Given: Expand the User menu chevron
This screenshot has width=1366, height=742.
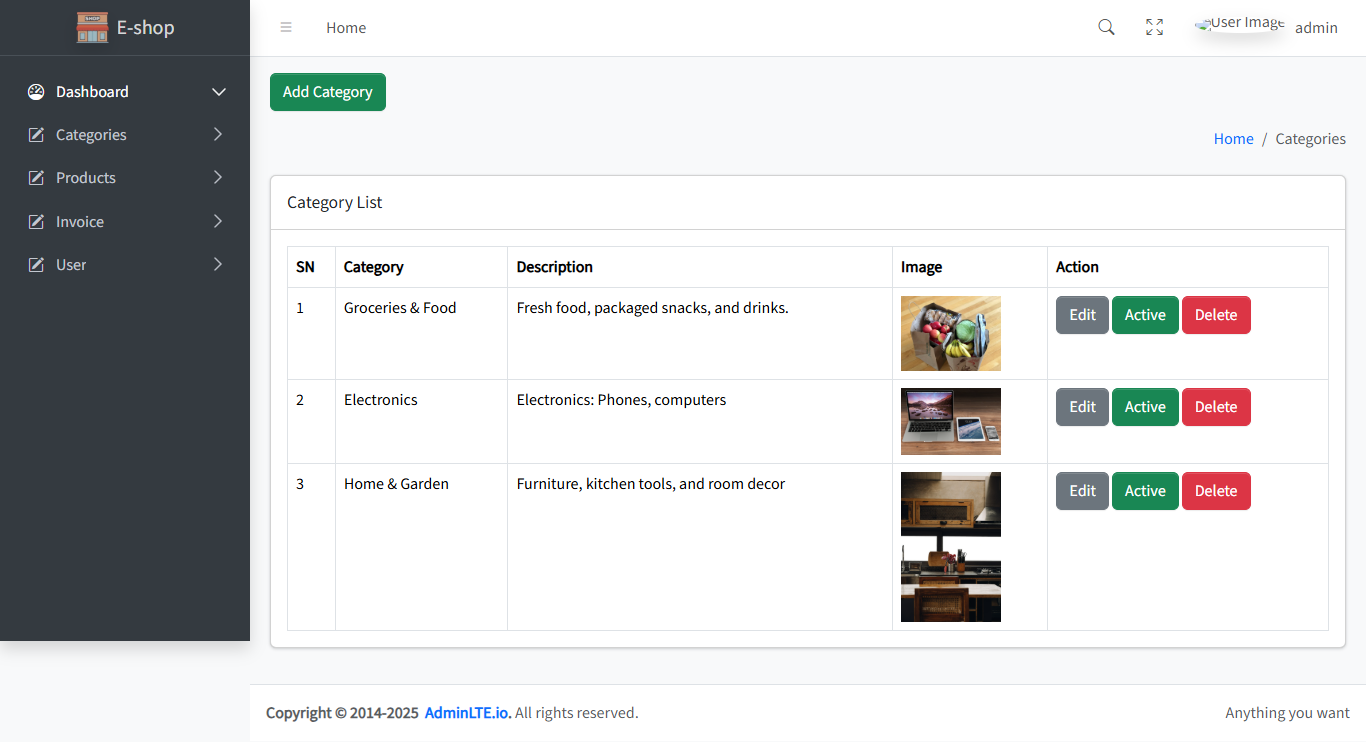Looking at the screenshot, I should [218, 264].
